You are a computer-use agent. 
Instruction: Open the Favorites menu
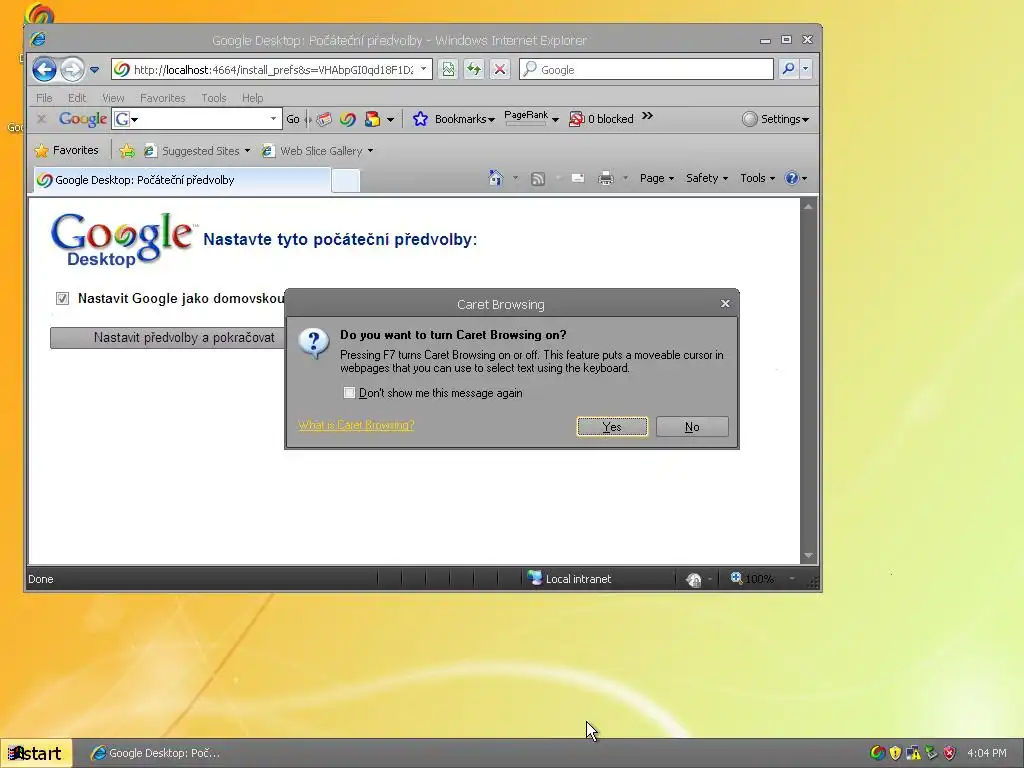[x=163, y=98]
